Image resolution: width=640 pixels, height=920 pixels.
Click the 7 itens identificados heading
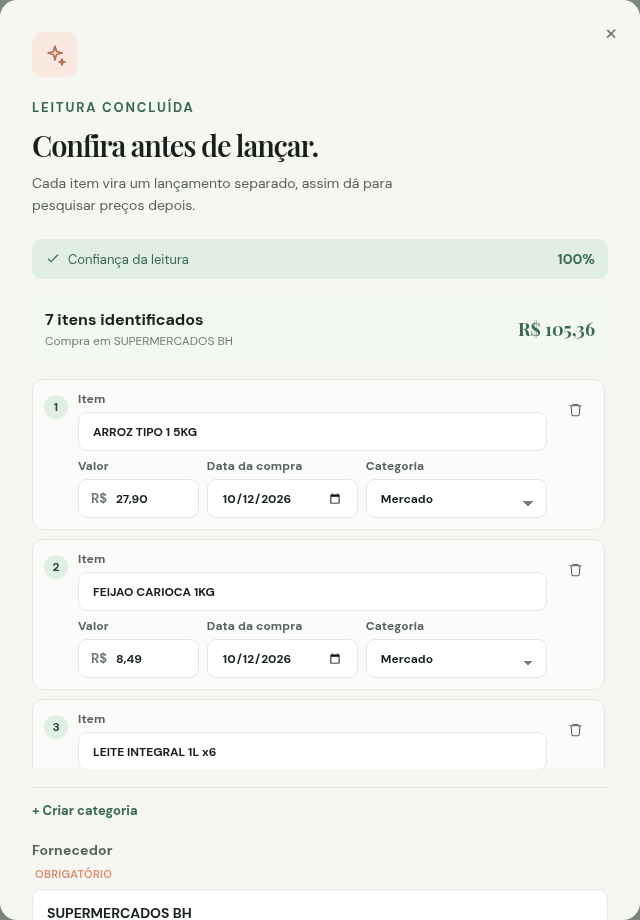(x=124, y=320)
